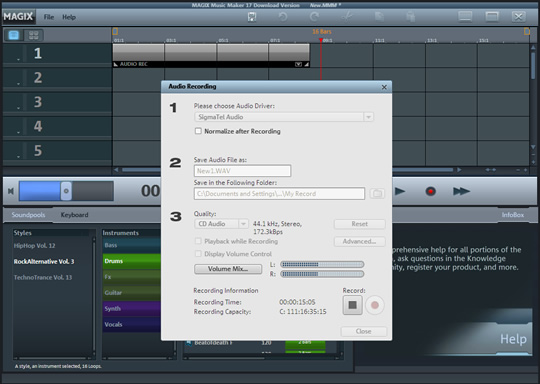The image size is (540, 384).
Task: Click the MAGIX logo
Action: coord(18,17)
